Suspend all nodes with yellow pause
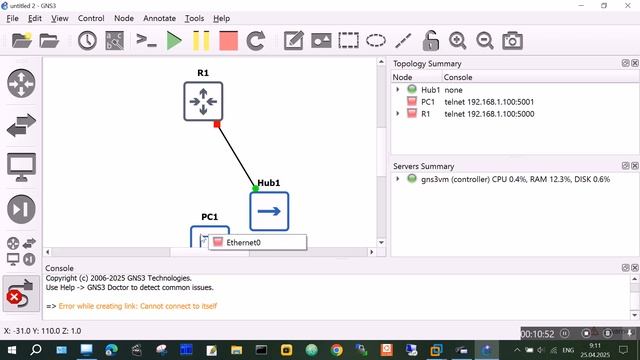640x360 pixels. pyautogui.click(x=201, y=41)
